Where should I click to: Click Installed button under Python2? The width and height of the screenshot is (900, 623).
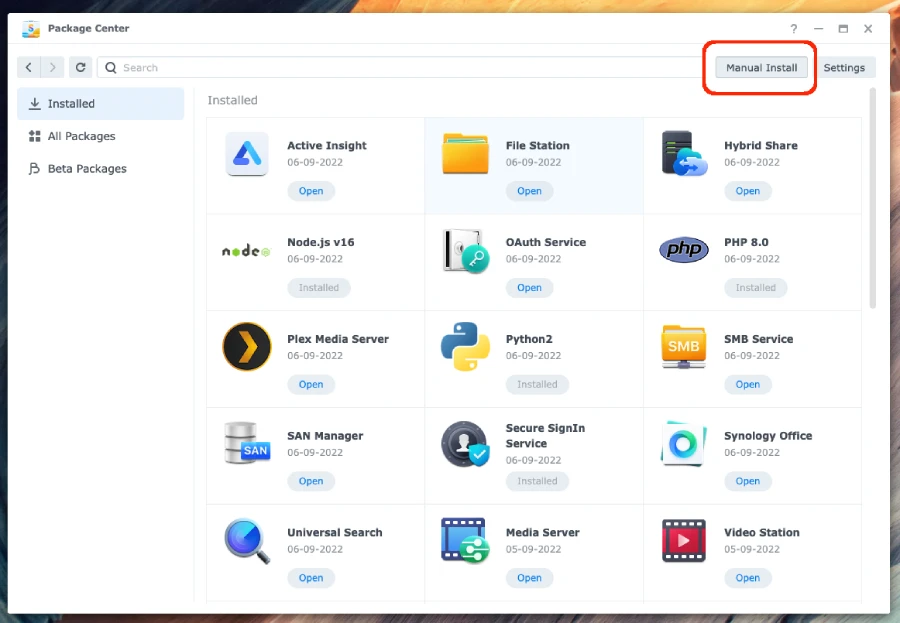(x=537, y=384)
